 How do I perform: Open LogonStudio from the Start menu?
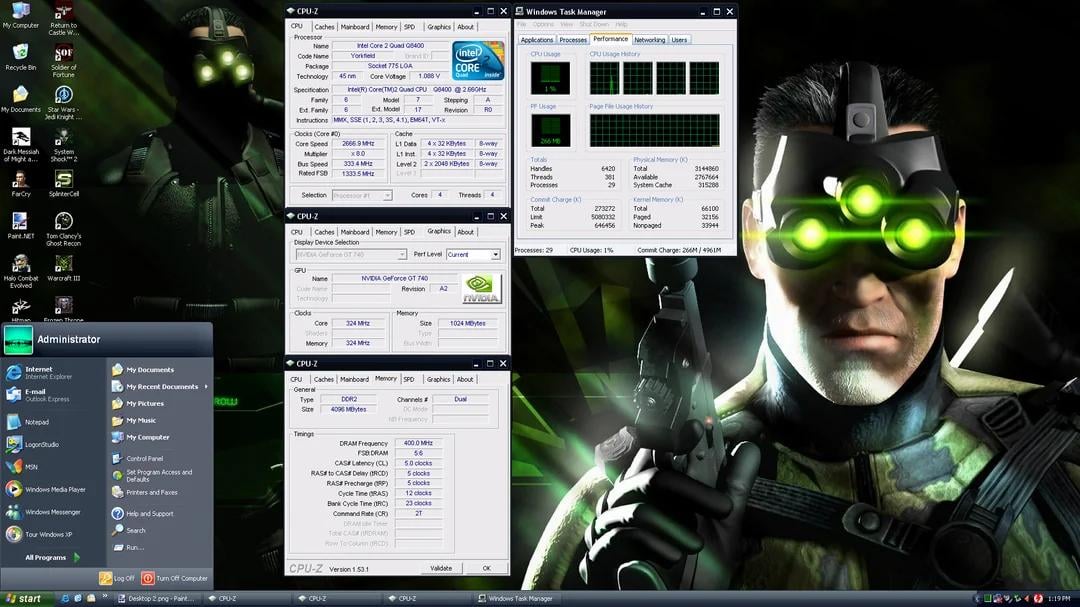(42, 444)
